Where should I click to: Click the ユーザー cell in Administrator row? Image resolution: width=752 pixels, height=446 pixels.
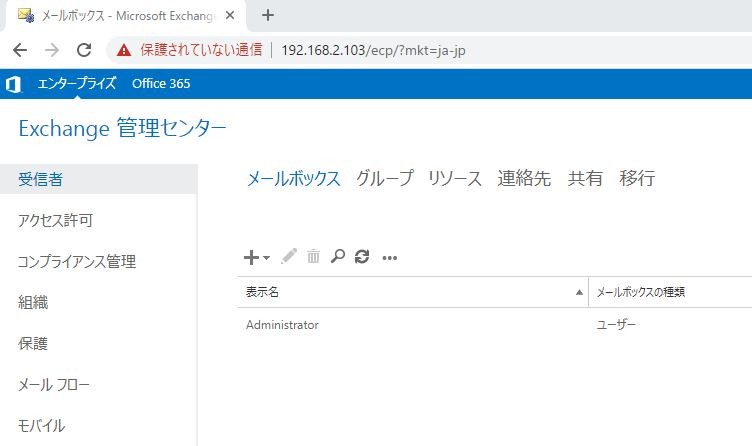(x=616, y=325)
